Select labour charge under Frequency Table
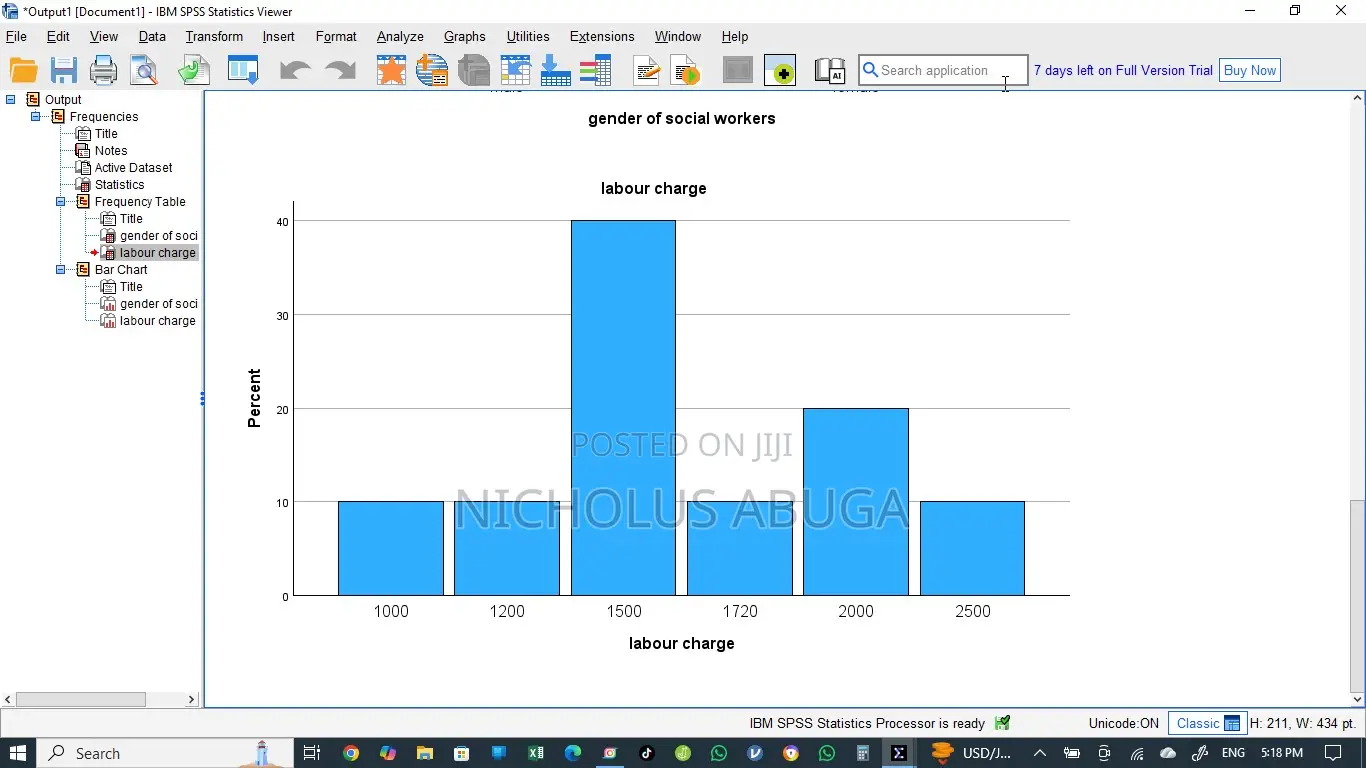Viewport: 1366px width, 768px height. (x=158, y=252)
